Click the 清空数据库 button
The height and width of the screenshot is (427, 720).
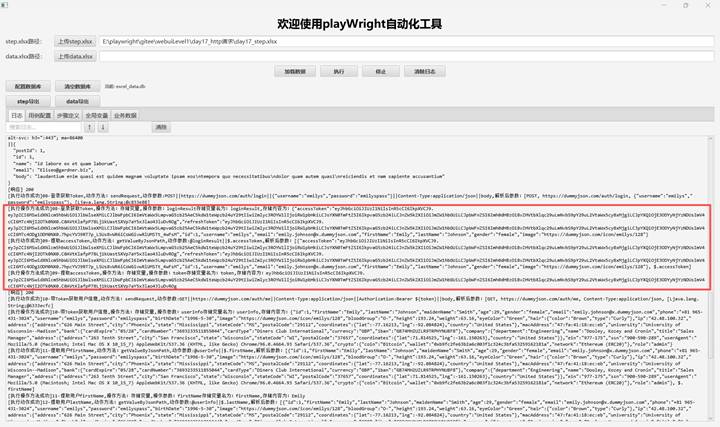tap(77, 86)
